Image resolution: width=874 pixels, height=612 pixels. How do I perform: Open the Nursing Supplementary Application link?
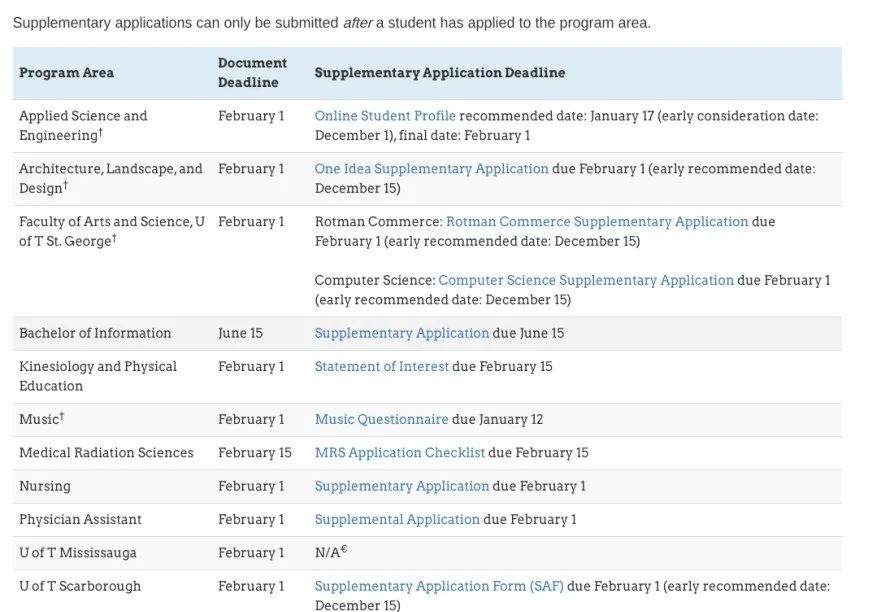pyautogui.click(x=402, y=486)
